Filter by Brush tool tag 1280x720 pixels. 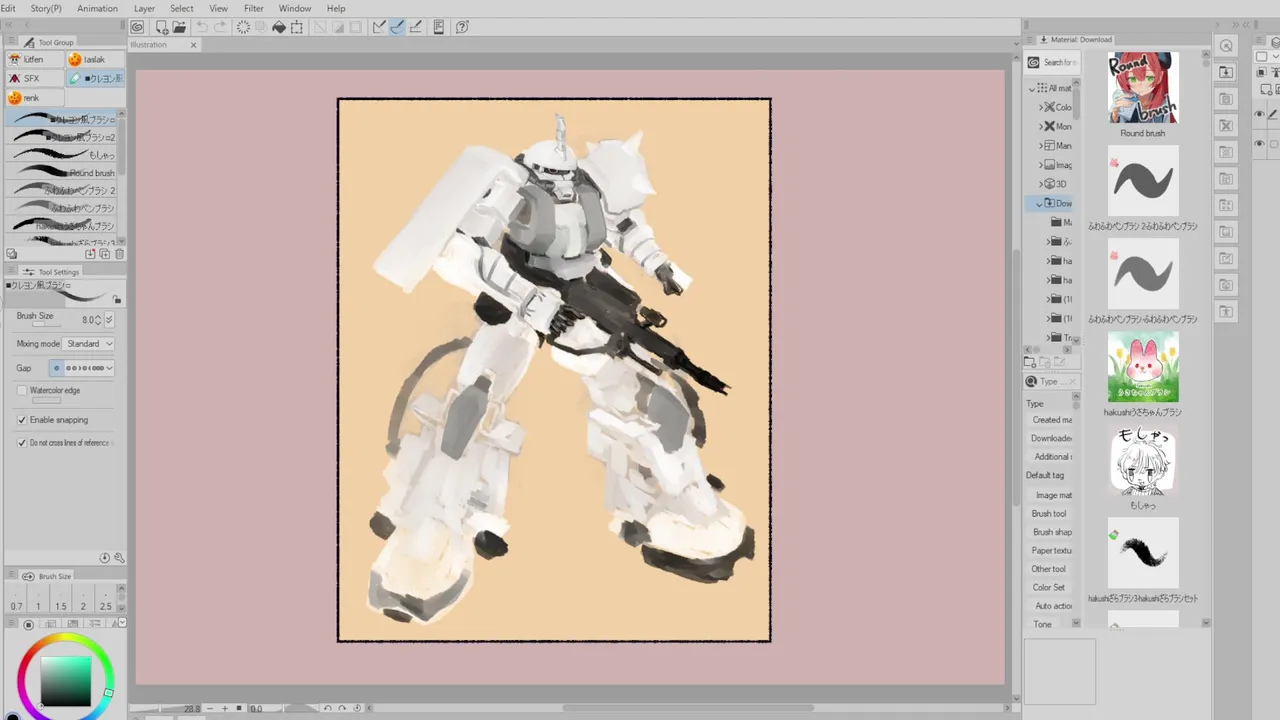(x=1049, y=514)
